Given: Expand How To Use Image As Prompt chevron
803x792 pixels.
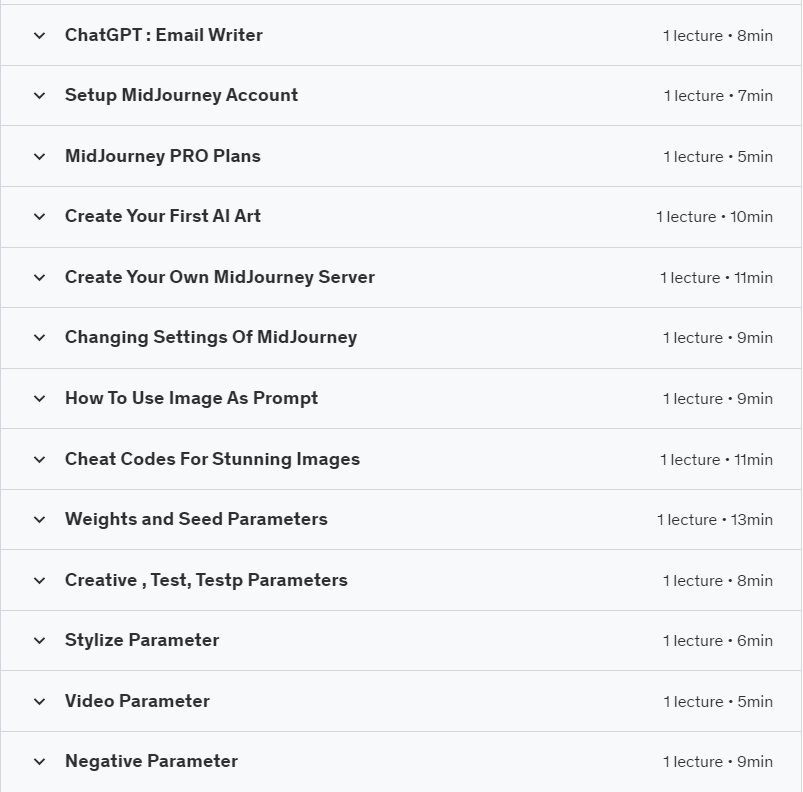Looking at the screenshot, I should click(39, 398).
